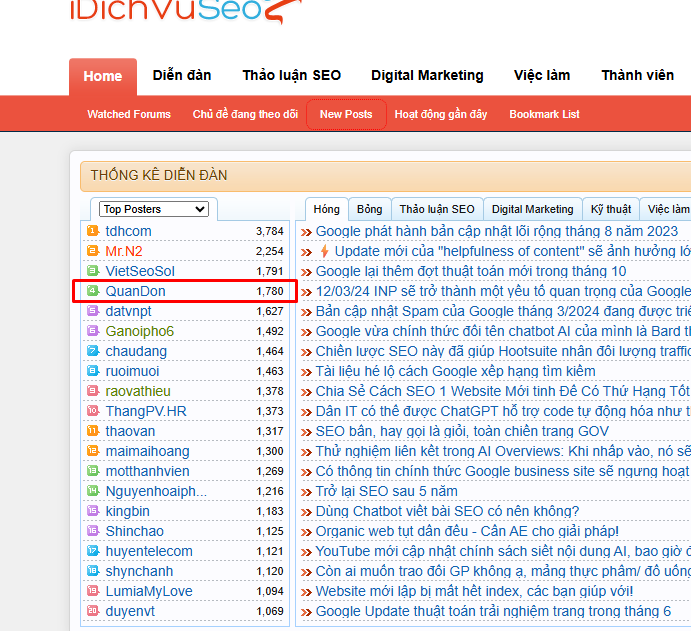691x631 pixels.
Task: Click arrow bullet before Trở lại SEO sau 5 năm
Action: (x=306, y=492)
